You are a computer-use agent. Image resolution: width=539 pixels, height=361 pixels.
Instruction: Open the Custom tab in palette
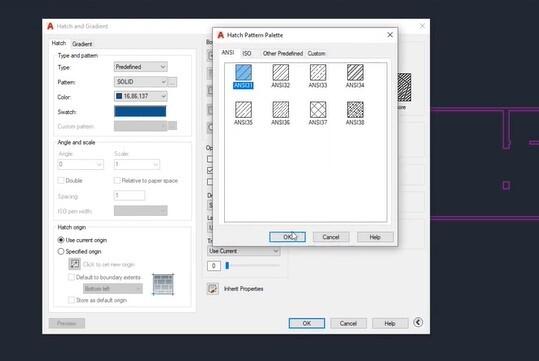(x=316, y=53)
